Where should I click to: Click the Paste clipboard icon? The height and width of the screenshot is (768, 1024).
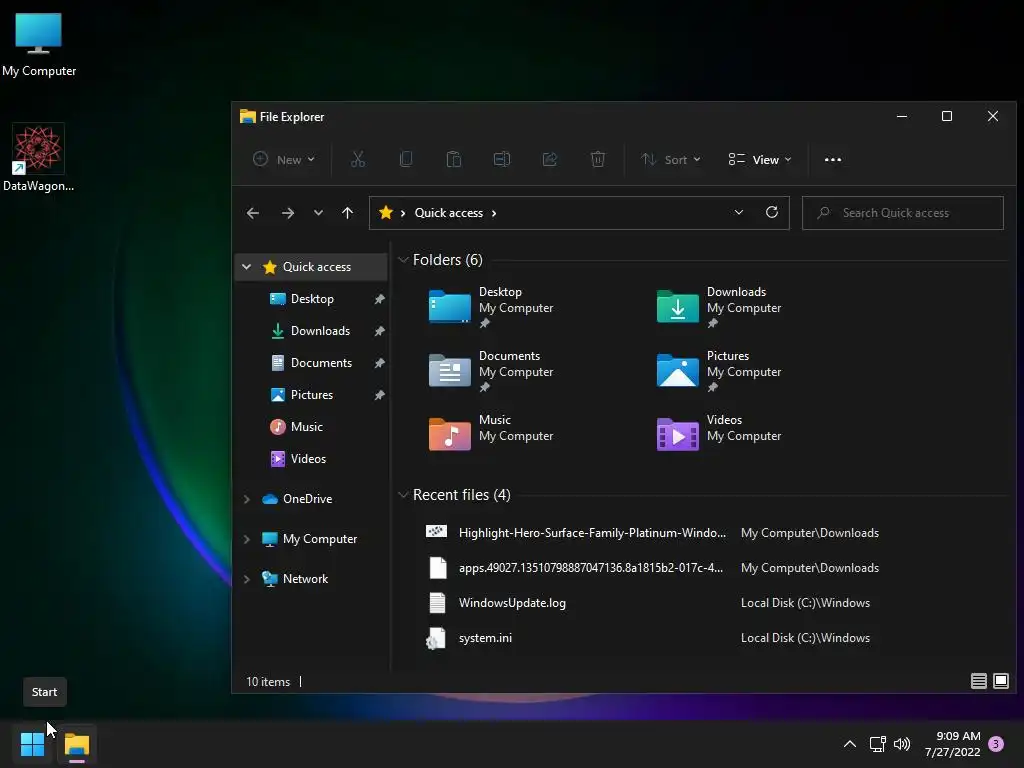pyautogui.click(x=454, y=159)
